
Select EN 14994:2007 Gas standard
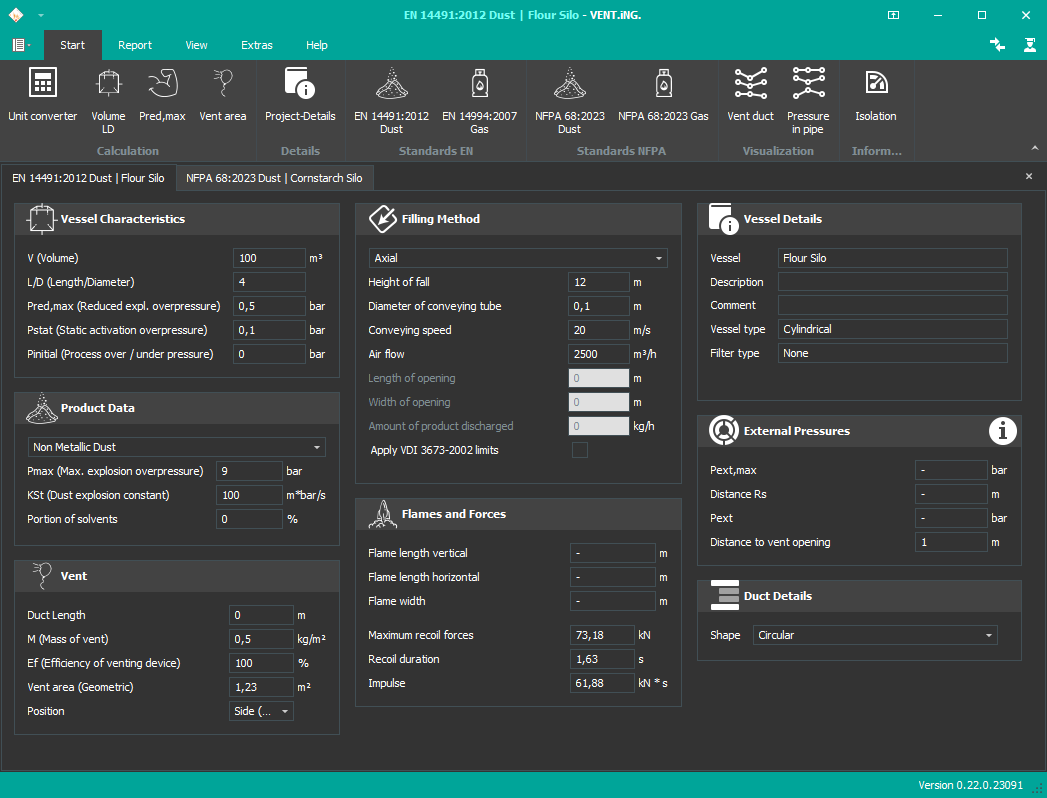point(479,95)
